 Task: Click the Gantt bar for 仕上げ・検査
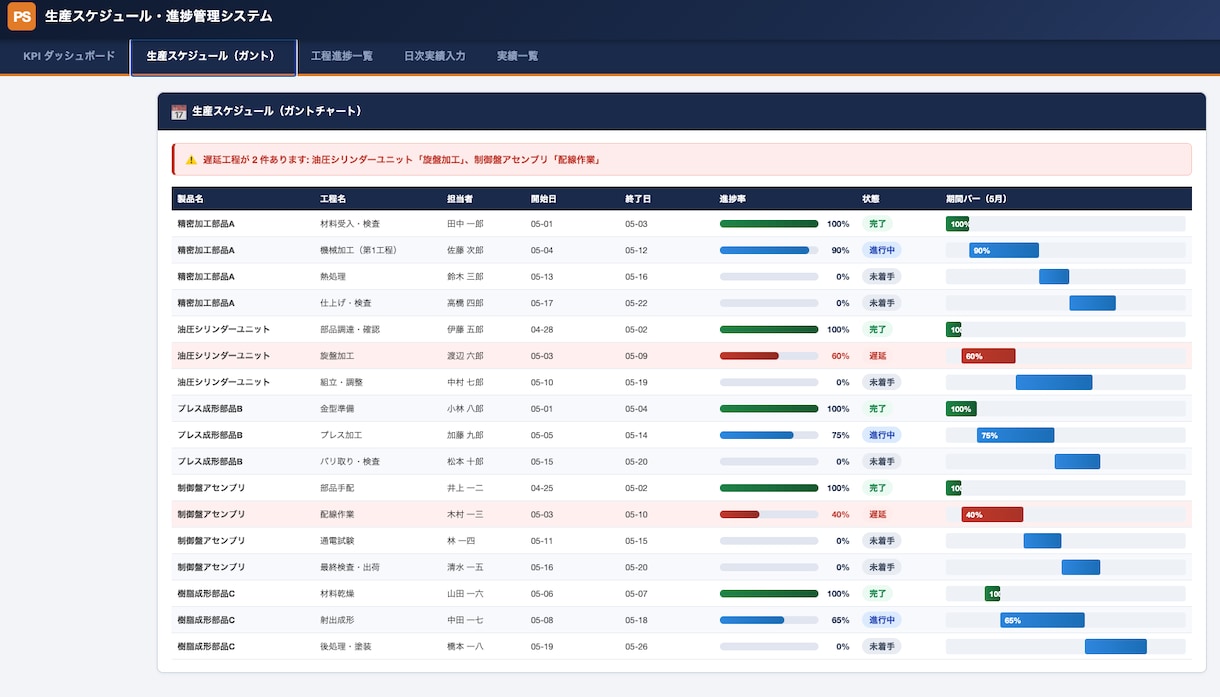tap(1093, 303)
